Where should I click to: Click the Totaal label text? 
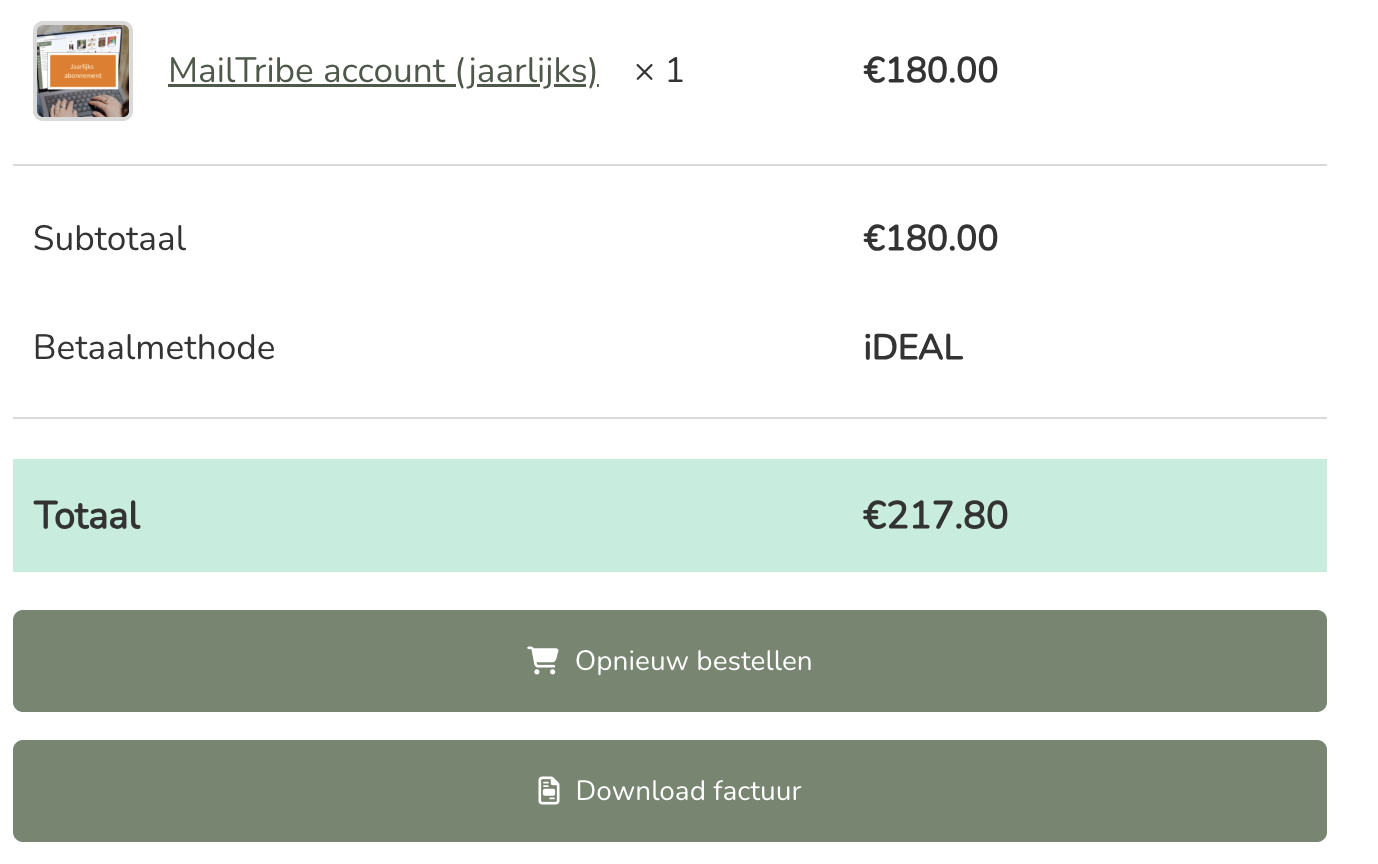click(86, 515)
